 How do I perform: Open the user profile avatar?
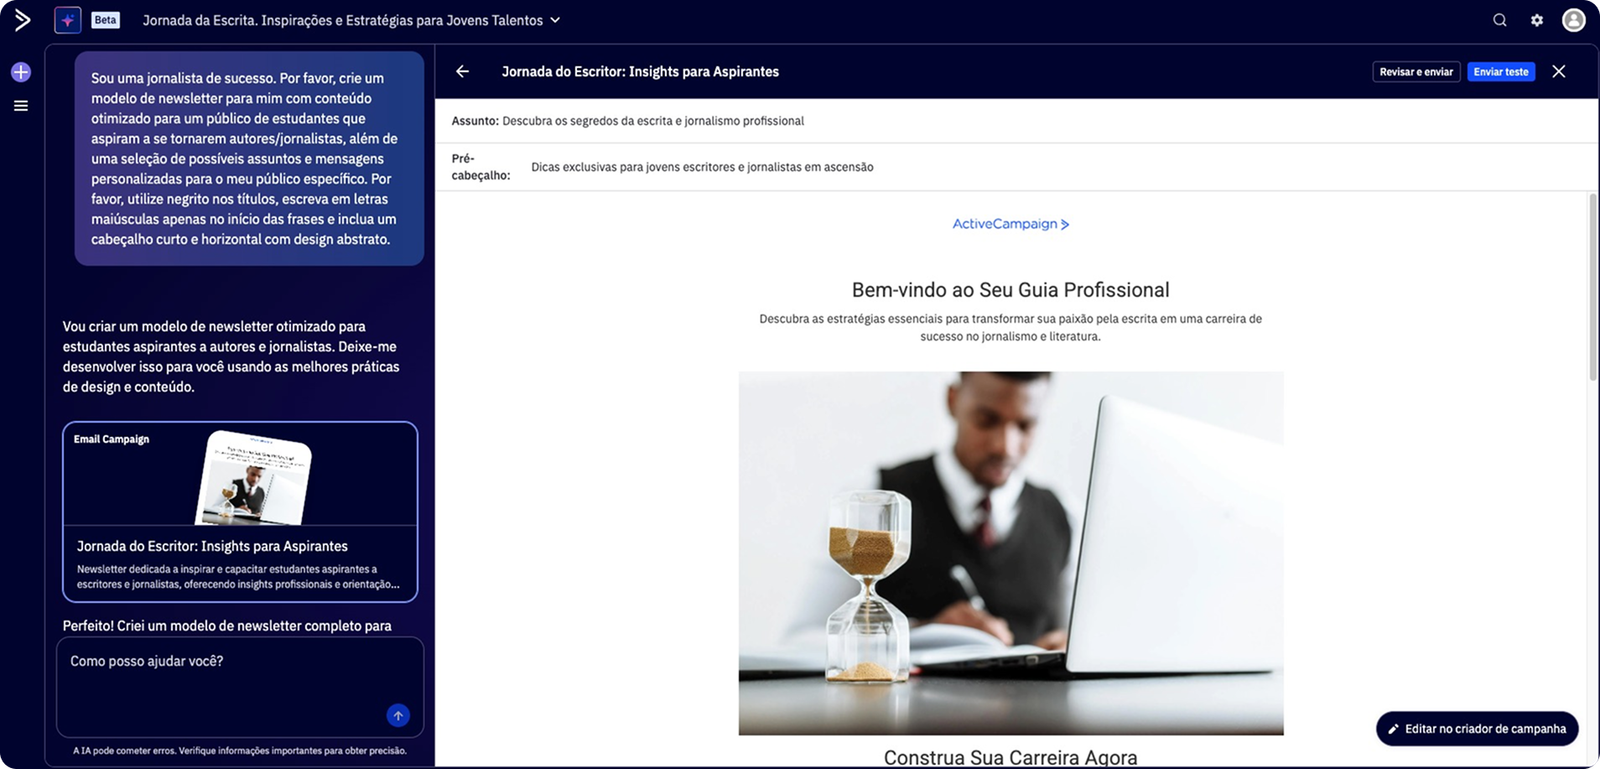[x=1574, y=20]
